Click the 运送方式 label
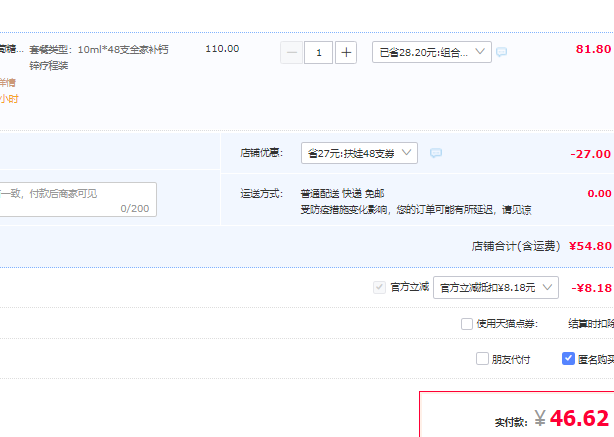Image resolution: width=614 pixels, height=437 pixels. click(262, 194)
